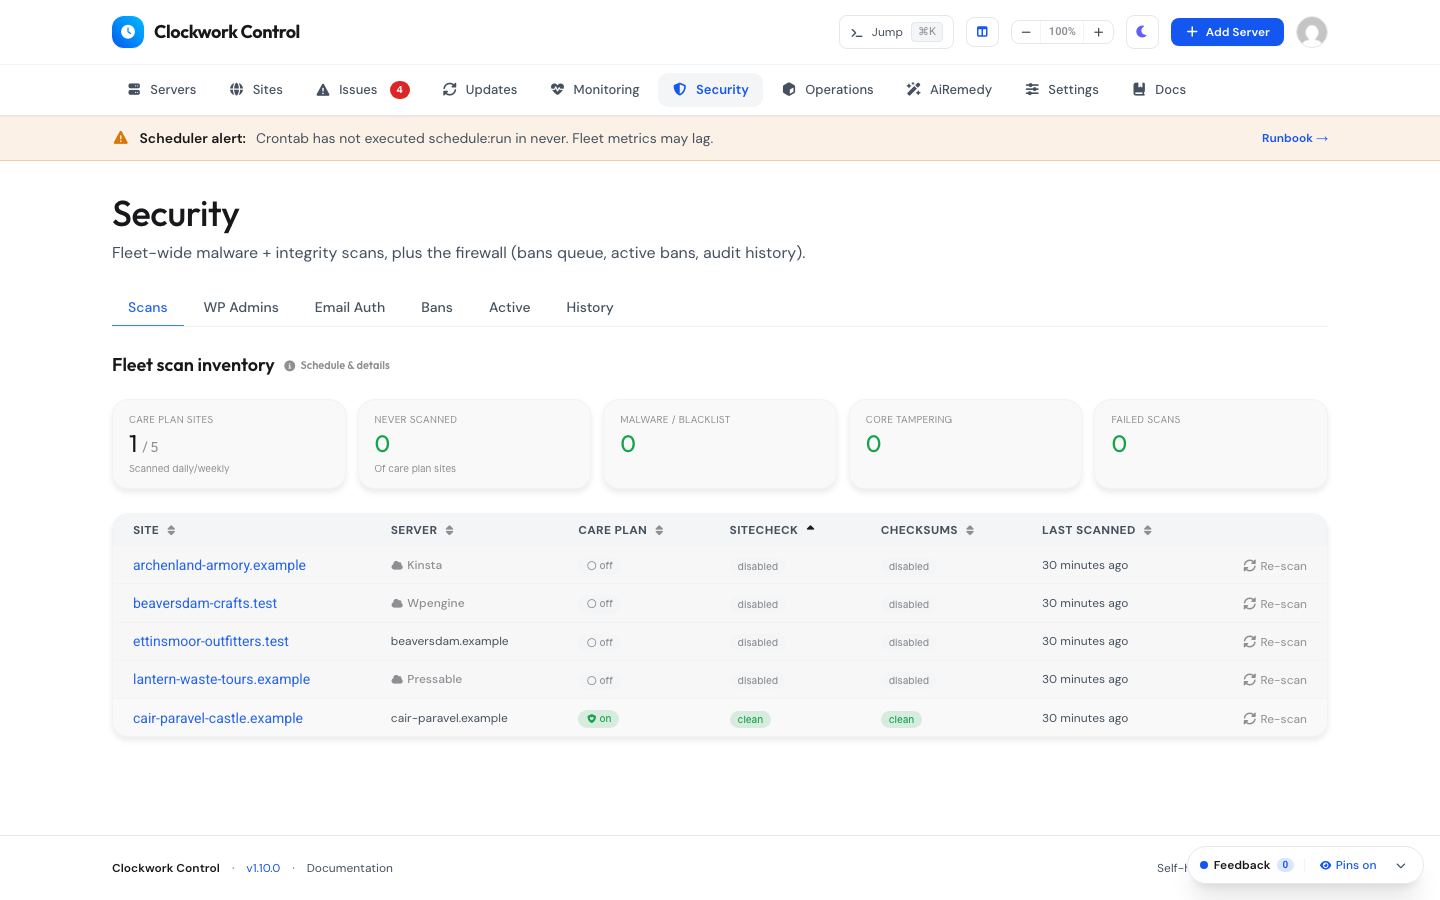Toggle care plan on badge for cair-paravel-castle

click(599, 719)
